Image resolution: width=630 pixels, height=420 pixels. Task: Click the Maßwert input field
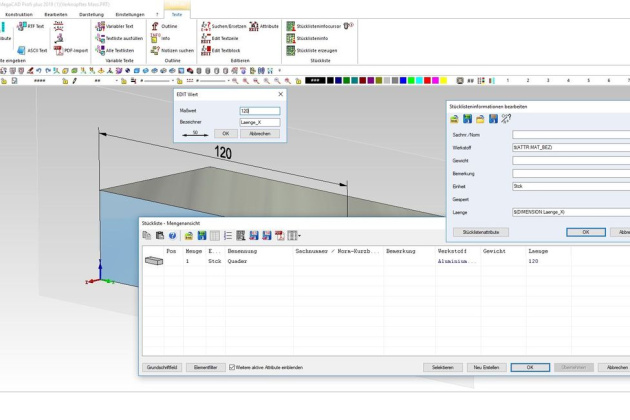pos(259,110)
